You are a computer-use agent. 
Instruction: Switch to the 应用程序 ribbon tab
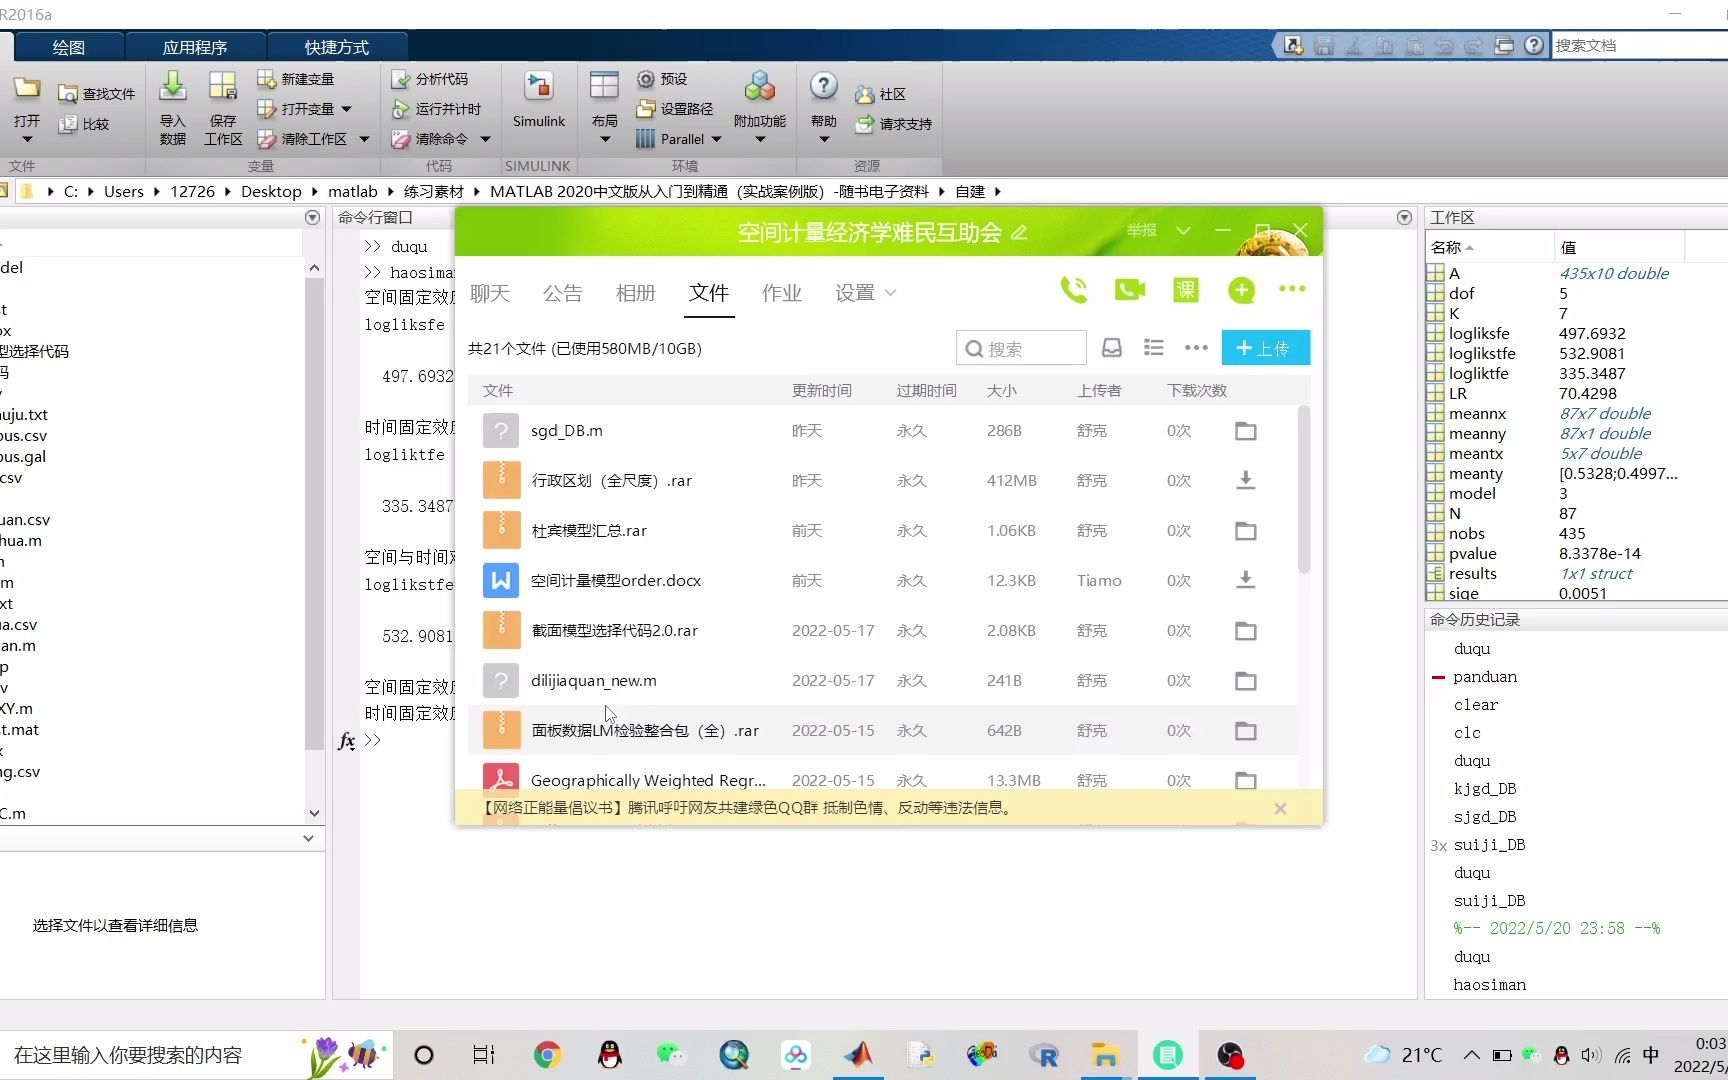(x=196, y=46)
